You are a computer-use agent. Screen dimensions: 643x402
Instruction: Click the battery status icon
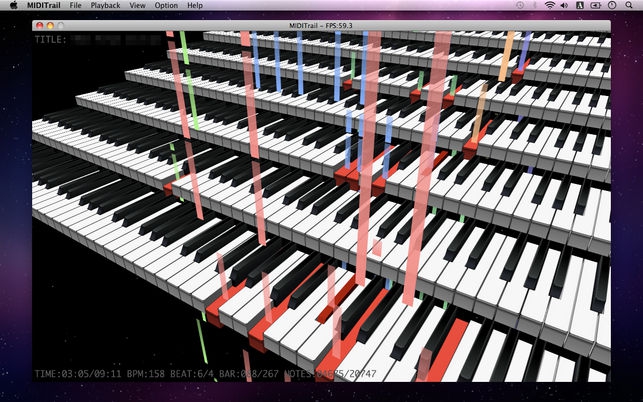[x=595, y=5]
